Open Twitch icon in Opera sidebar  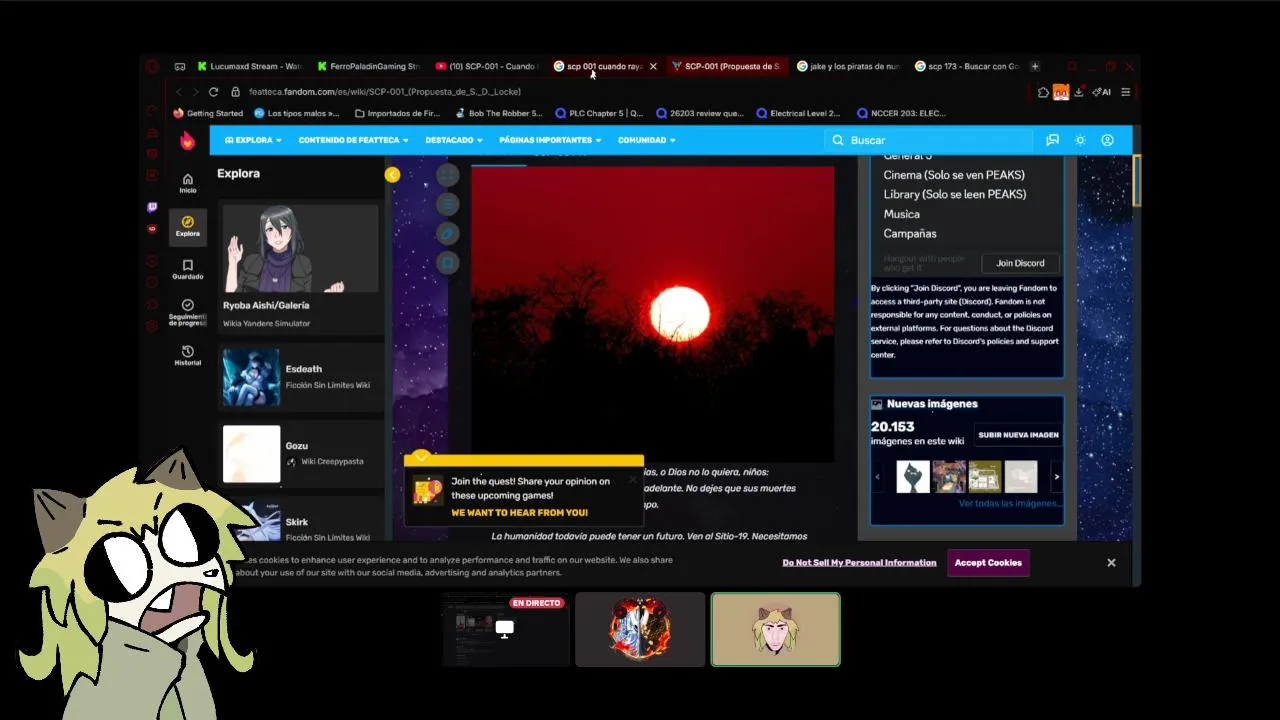coord(152,207)
